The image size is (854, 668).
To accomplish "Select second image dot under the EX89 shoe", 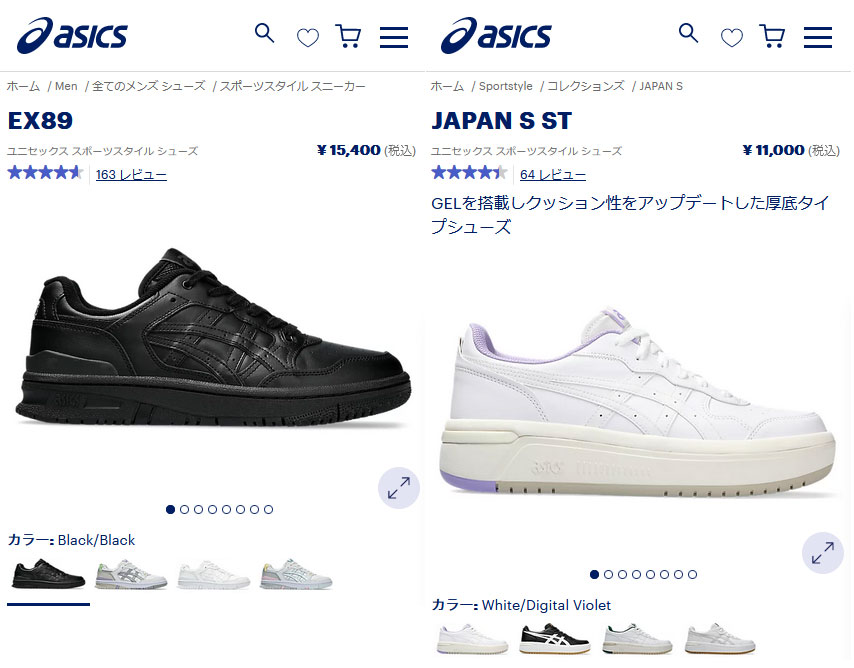I will point(184,509).
